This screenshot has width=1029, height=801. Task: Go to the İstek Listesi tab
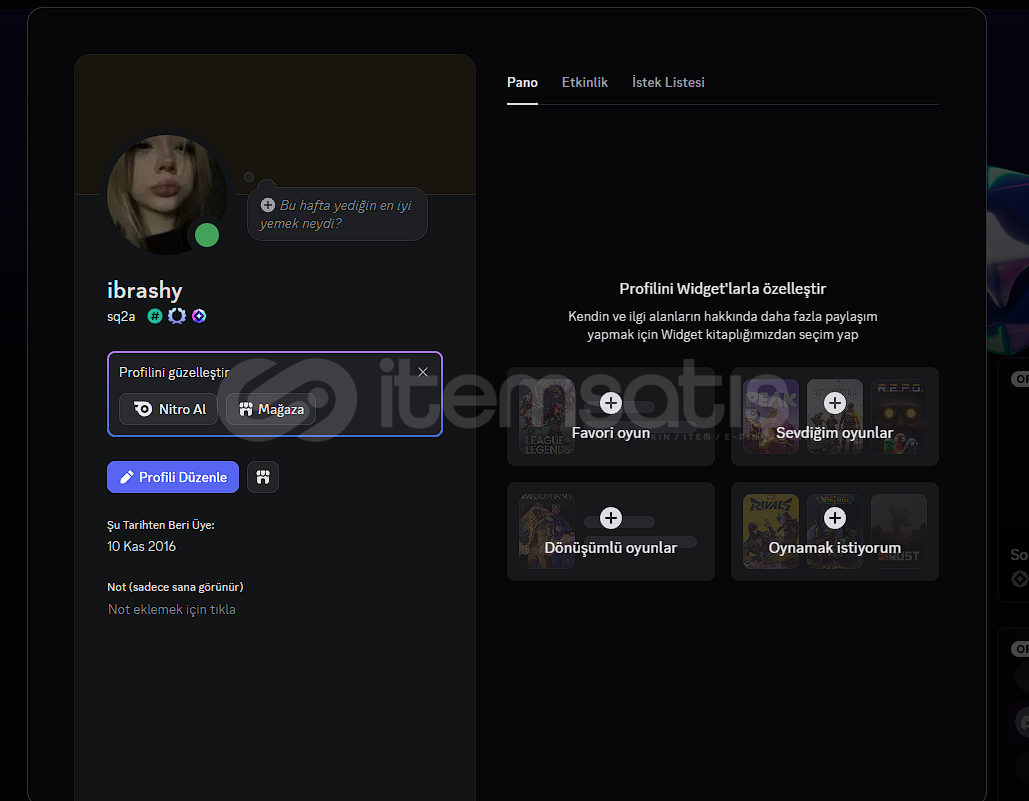[668, 83]
